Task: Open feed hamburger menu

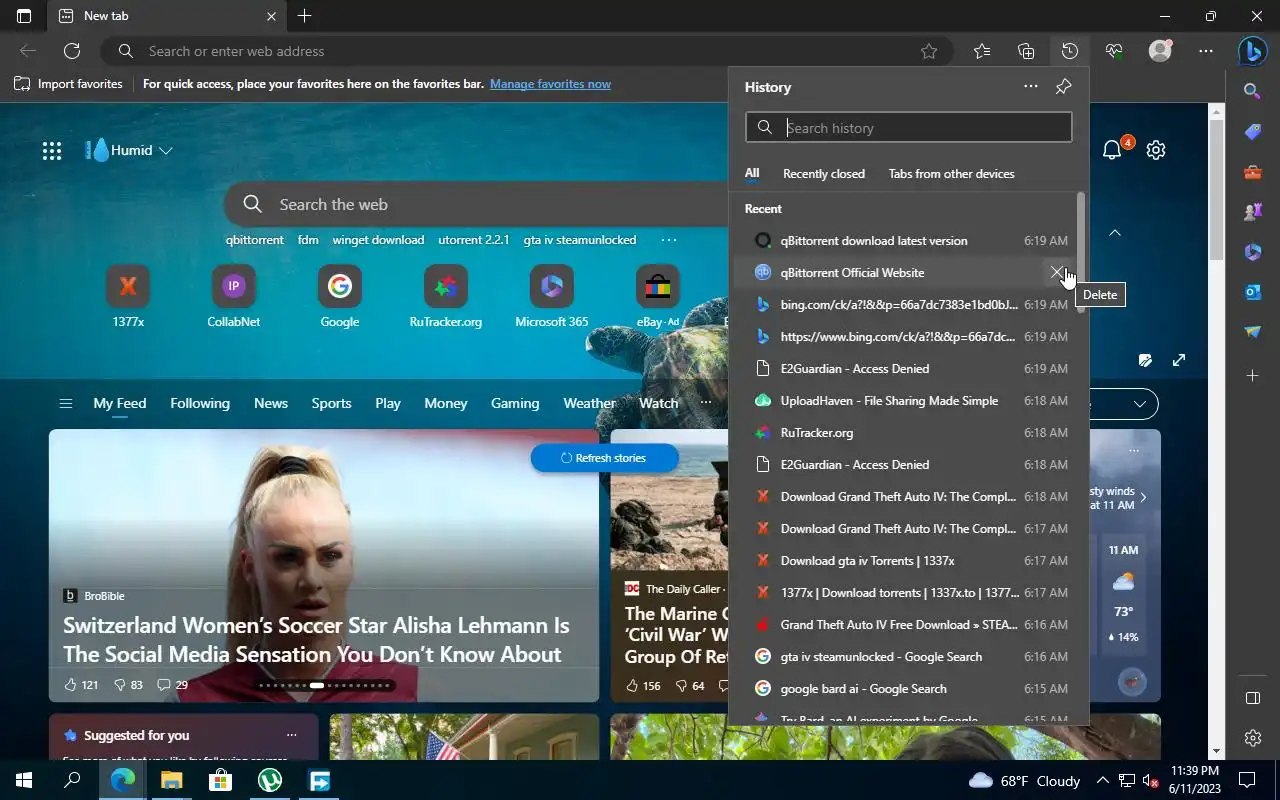Action: (x=66, y=404)
